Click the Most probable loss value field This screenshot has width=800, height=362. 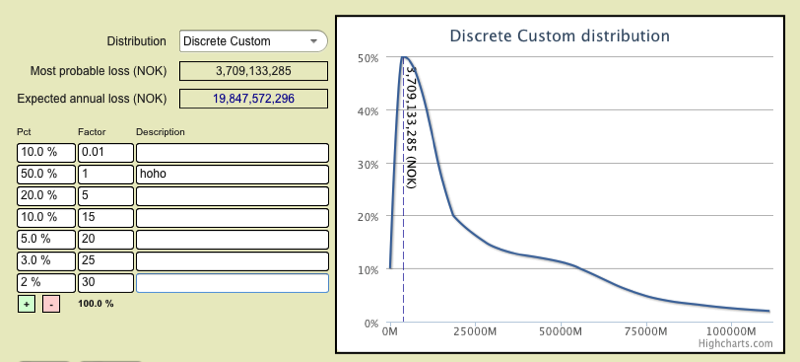pyautogui.click(x=253, y=71)
